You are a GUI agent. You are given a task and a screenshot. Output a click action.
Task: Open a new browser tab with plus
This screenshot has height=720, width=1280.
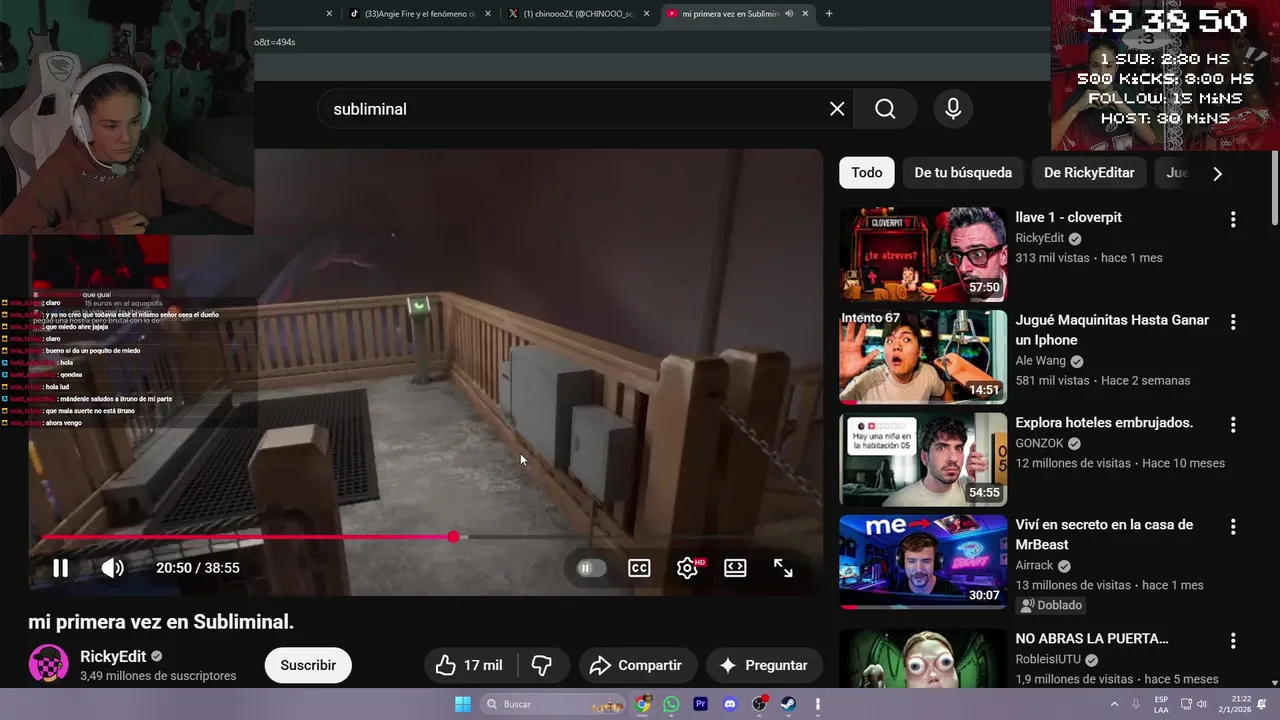tap(829, 14)
